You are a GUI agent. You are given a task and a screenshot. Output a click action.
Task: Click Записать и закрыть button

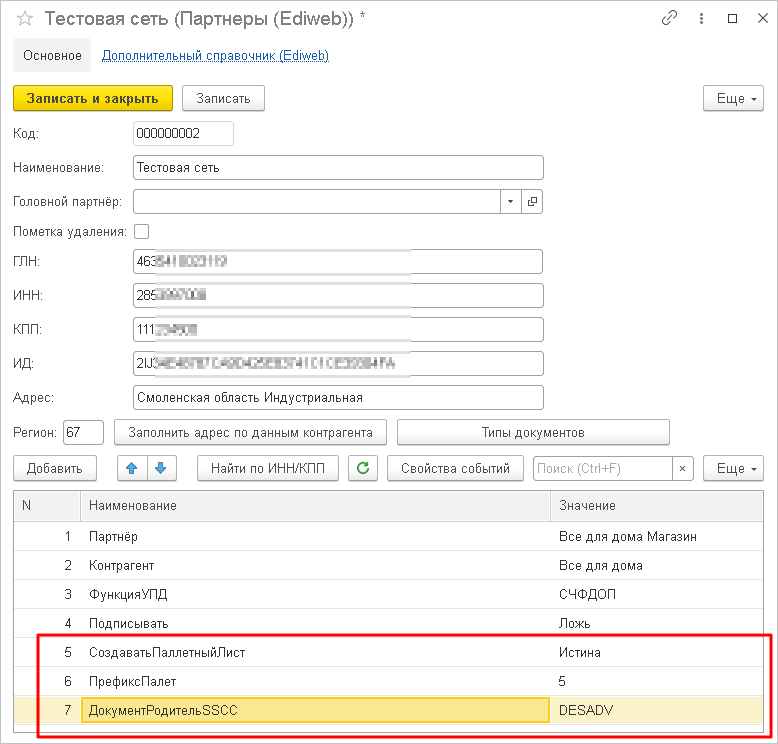point(93,98)
